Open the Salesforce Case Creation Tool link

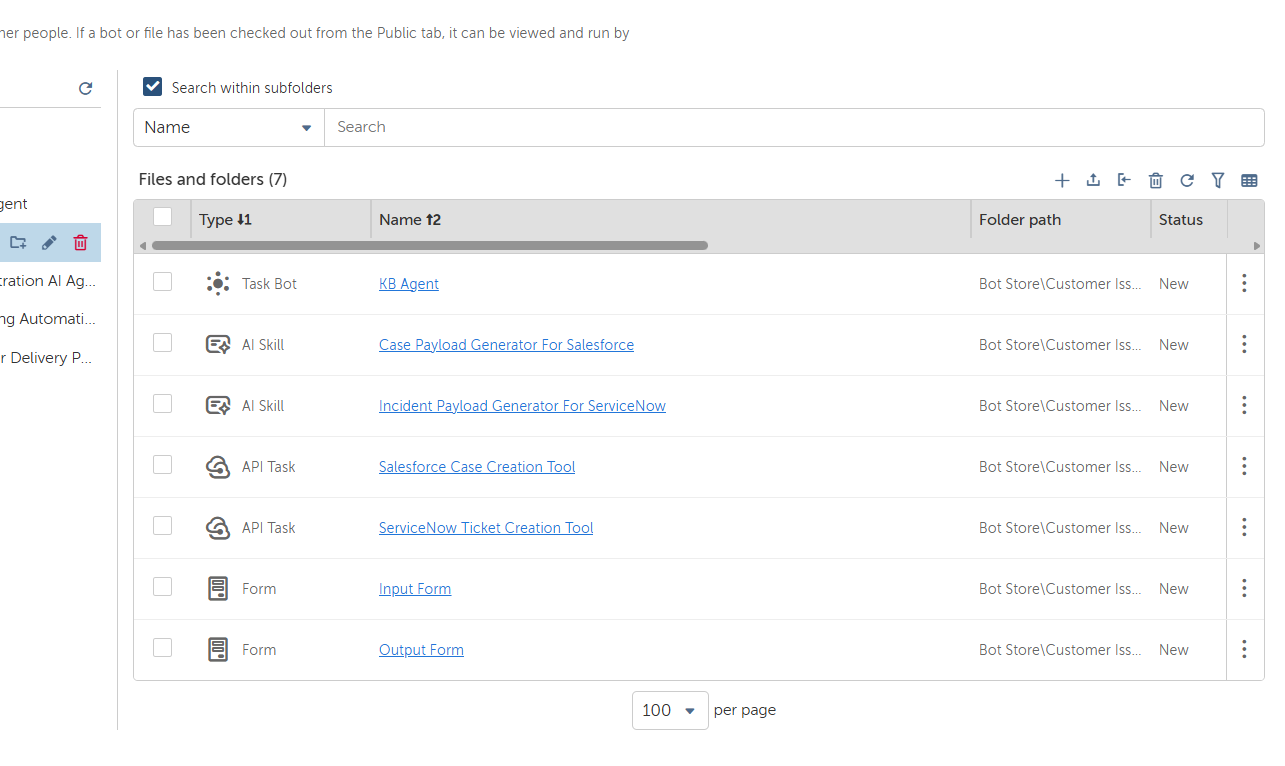pos(477,467)
